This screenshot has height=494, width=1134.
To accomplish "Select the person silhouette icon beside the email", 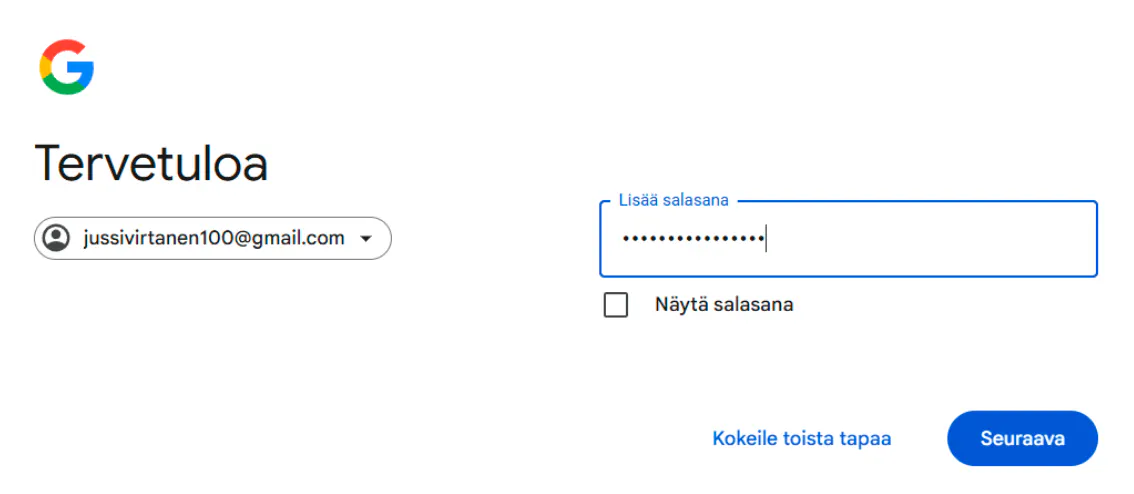I will coord(57,238).
